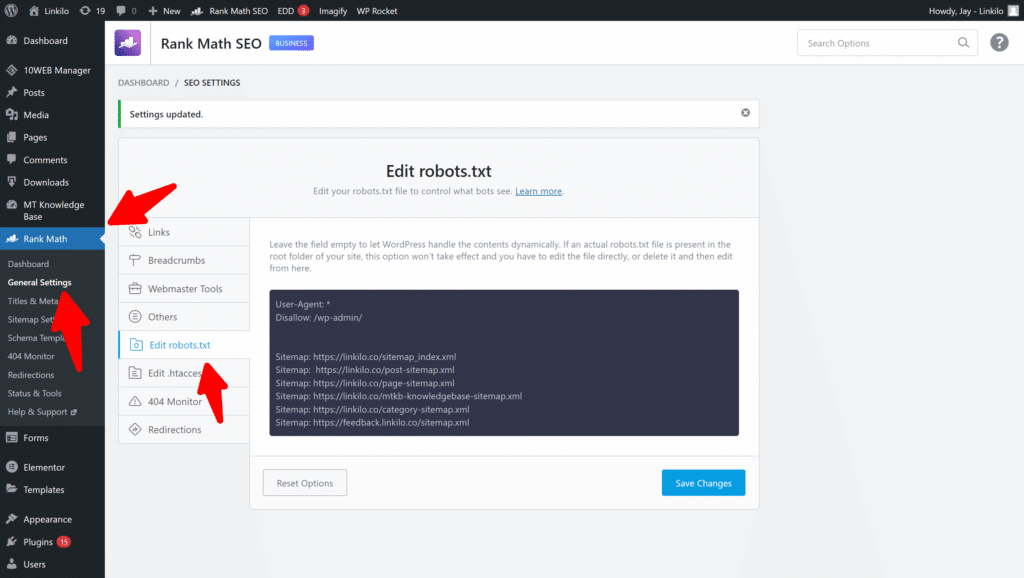
Task: Click the WordPress logo in admin bar
Action: pos(11,10)
